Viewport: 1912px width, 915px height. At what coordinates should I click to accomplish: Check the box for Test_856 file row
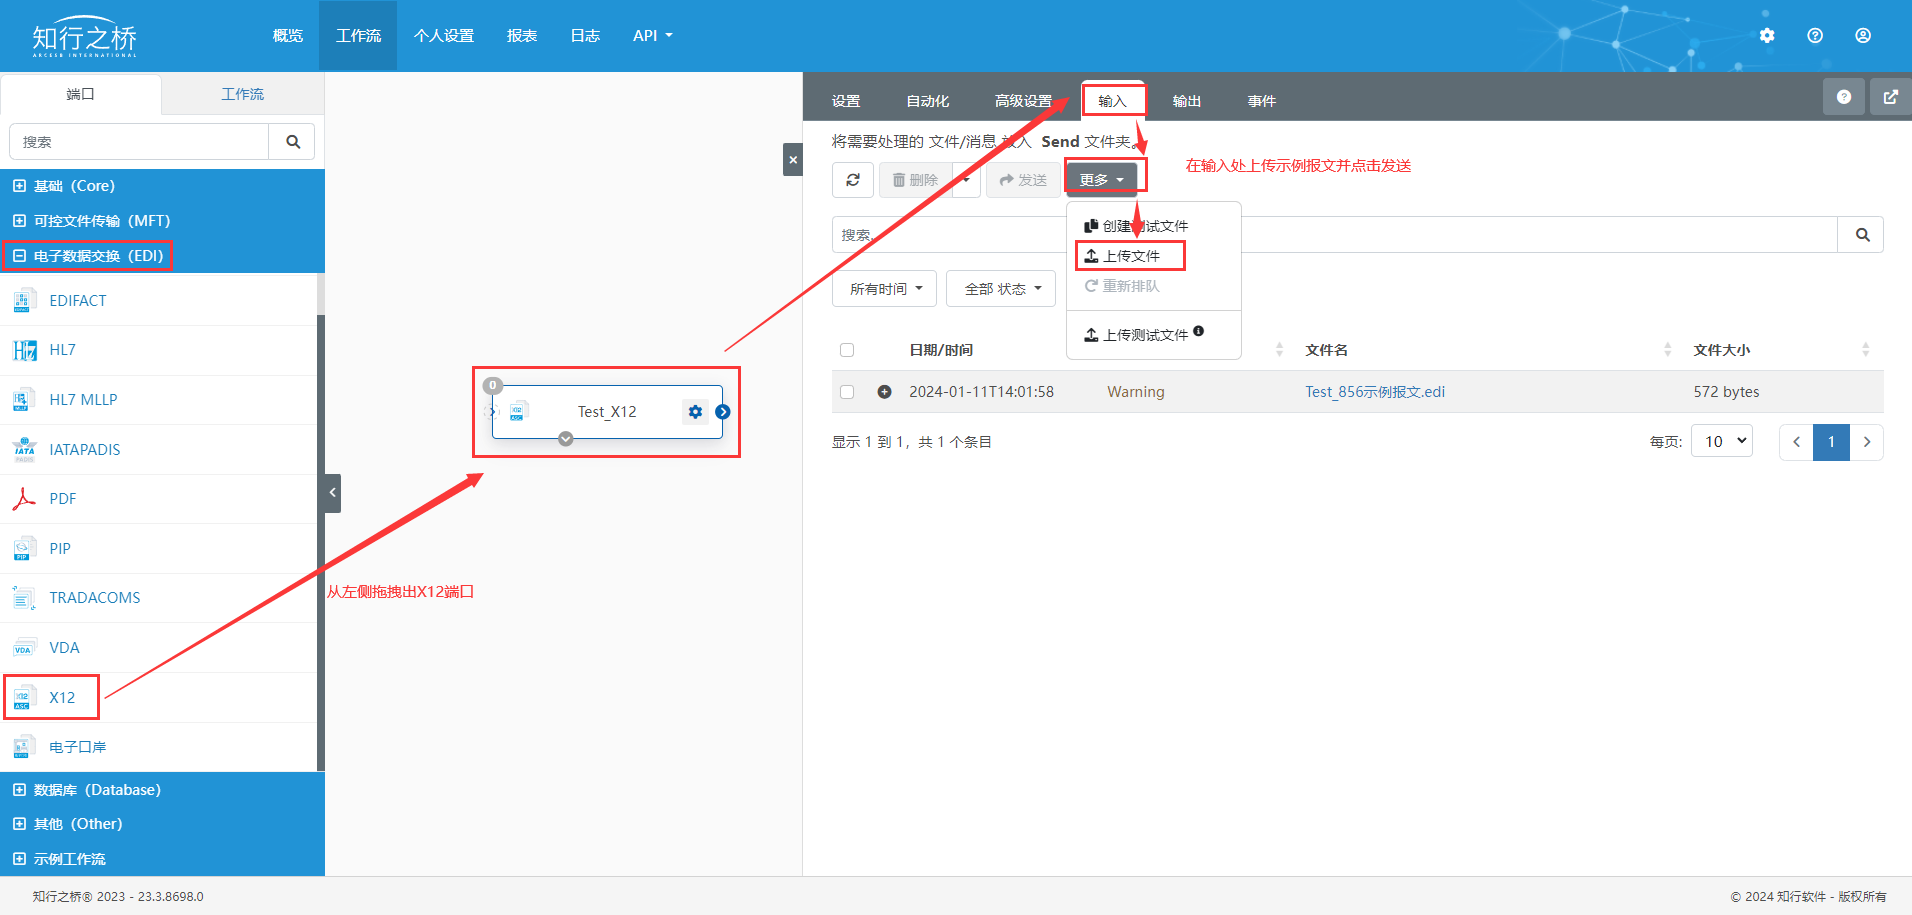[x=847, y=392]
